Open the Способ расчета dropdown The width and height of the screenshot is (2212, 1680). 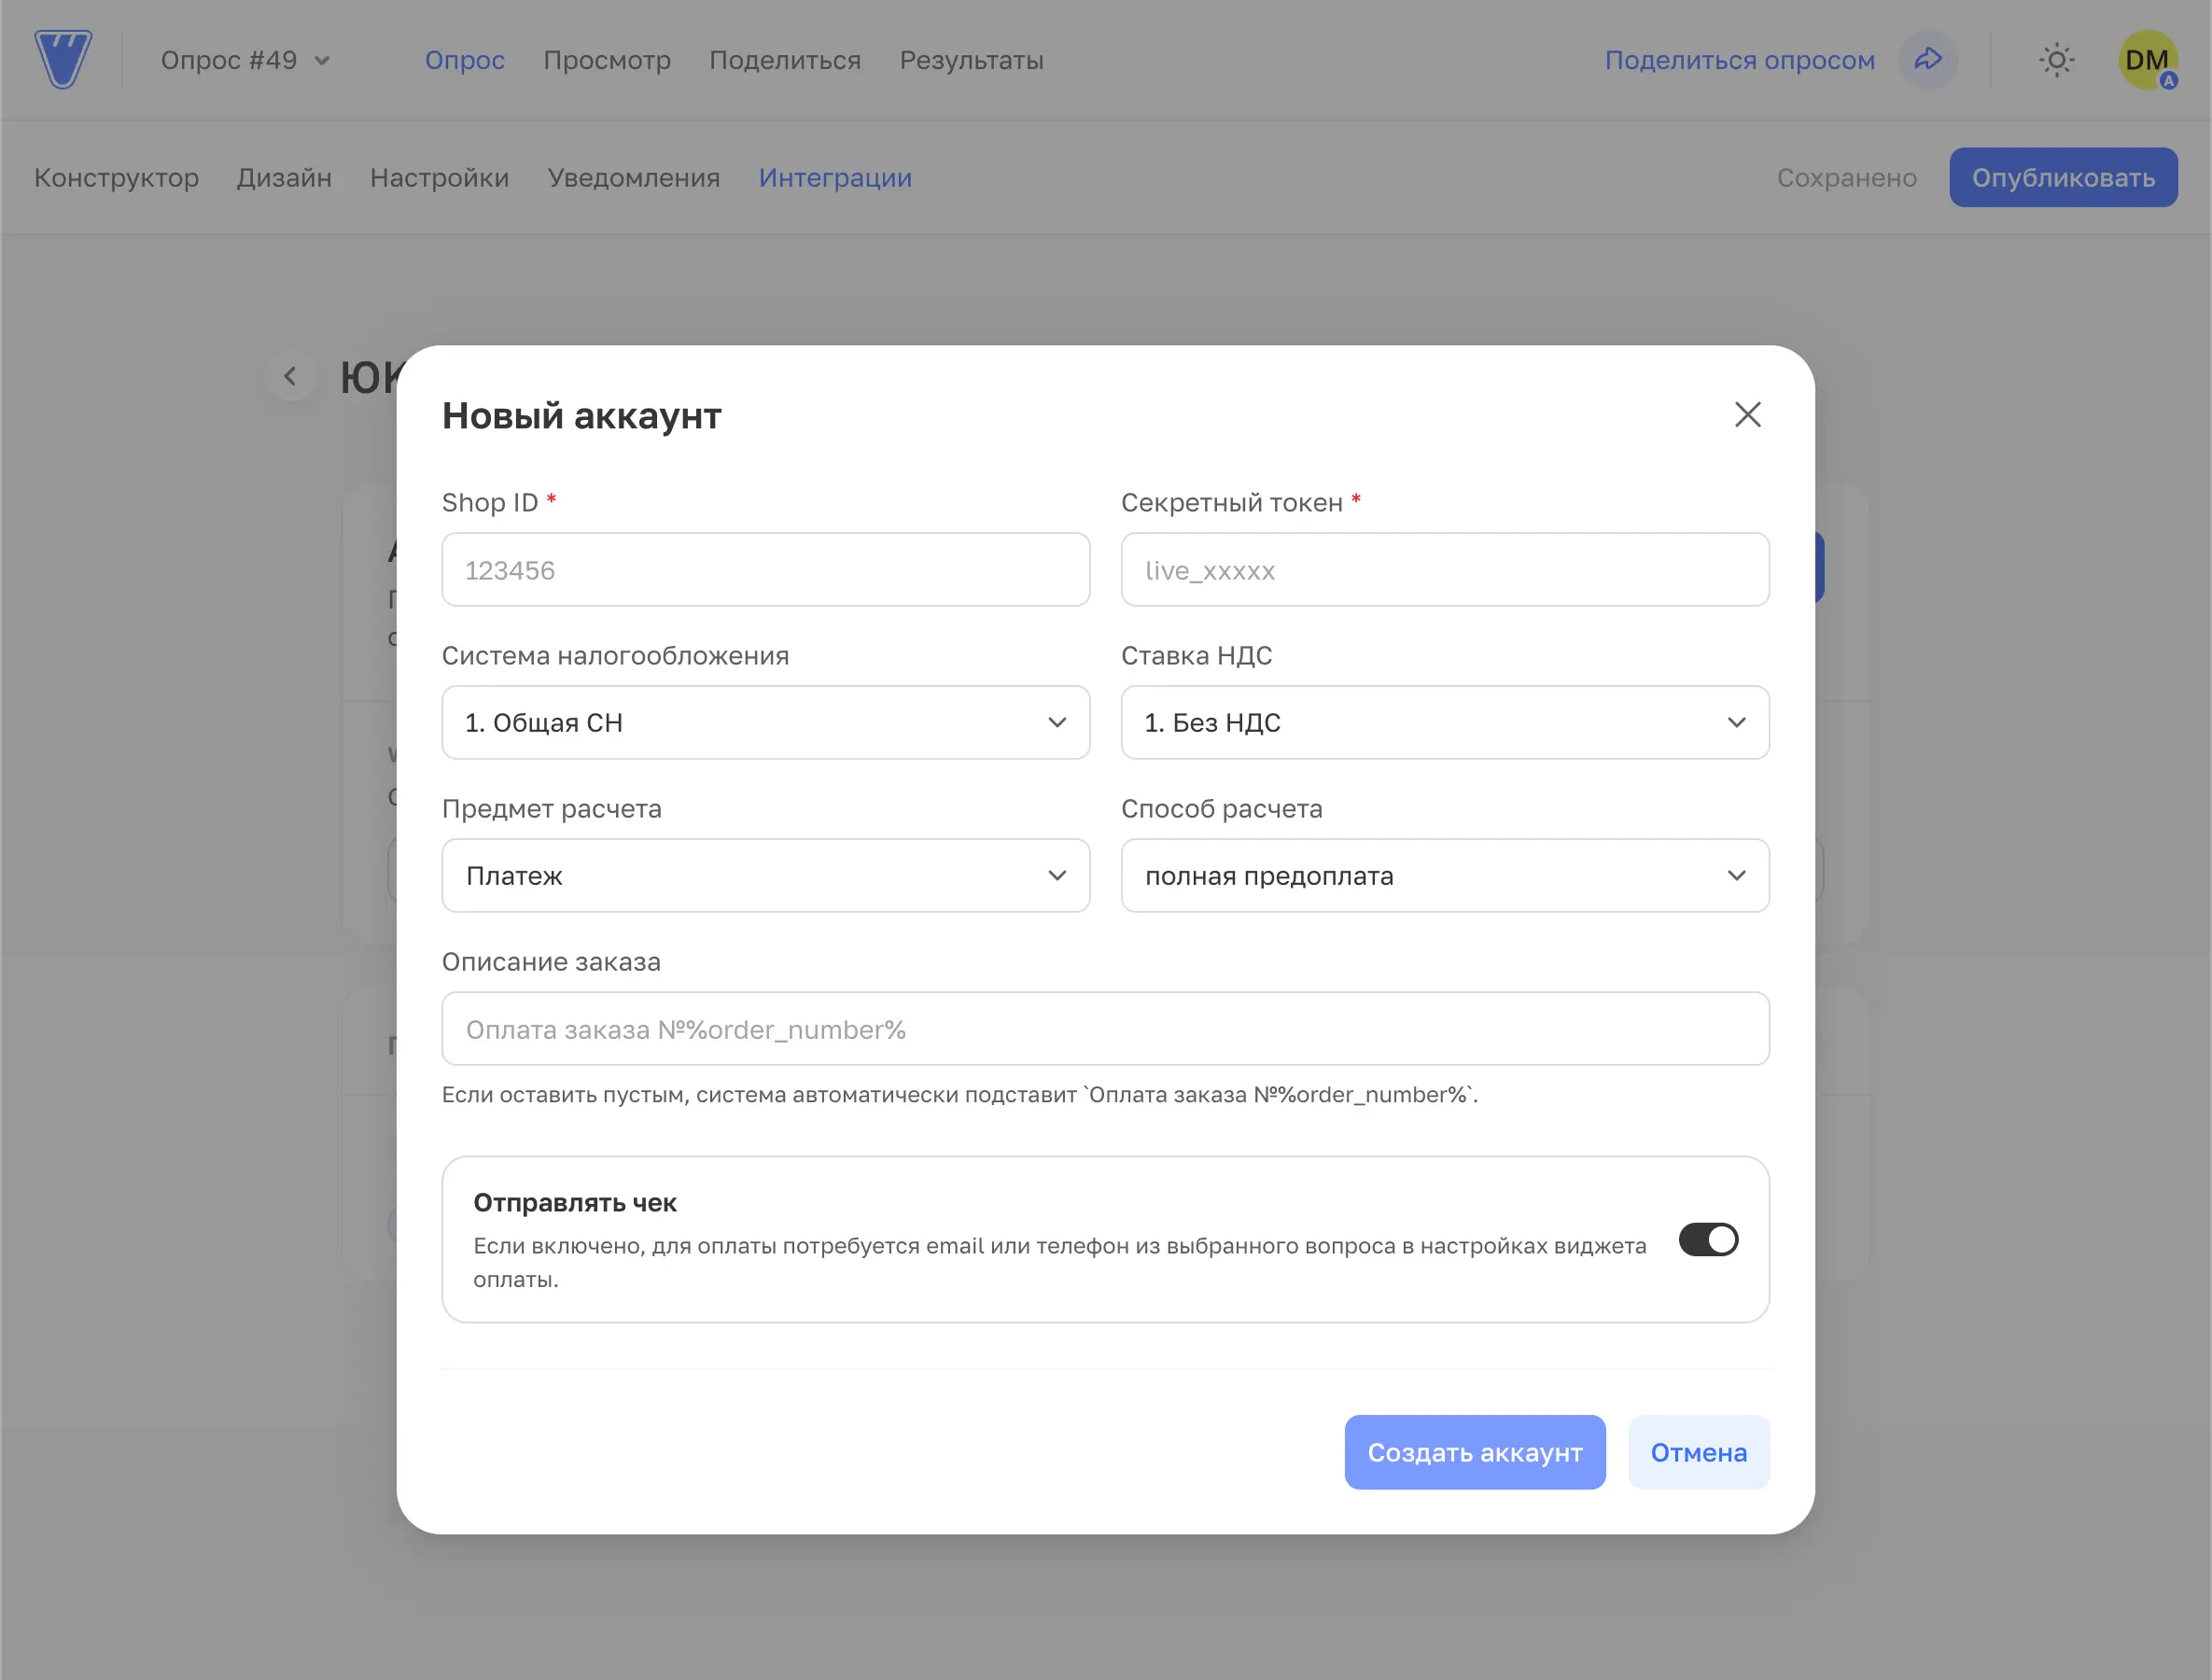point(1444,876)
